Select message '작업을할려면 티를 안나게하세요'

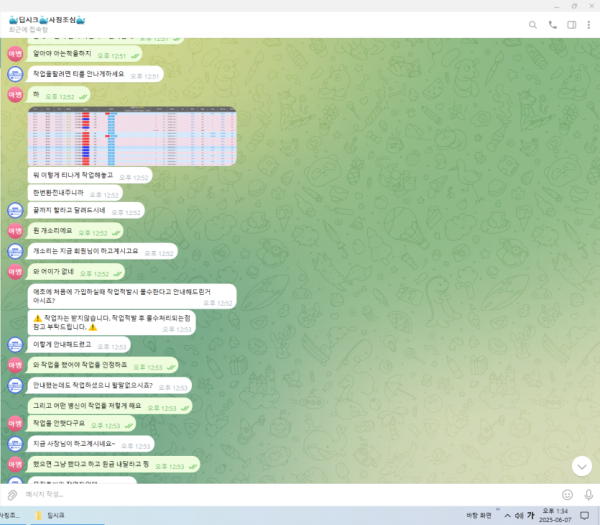tap(96, 74)
